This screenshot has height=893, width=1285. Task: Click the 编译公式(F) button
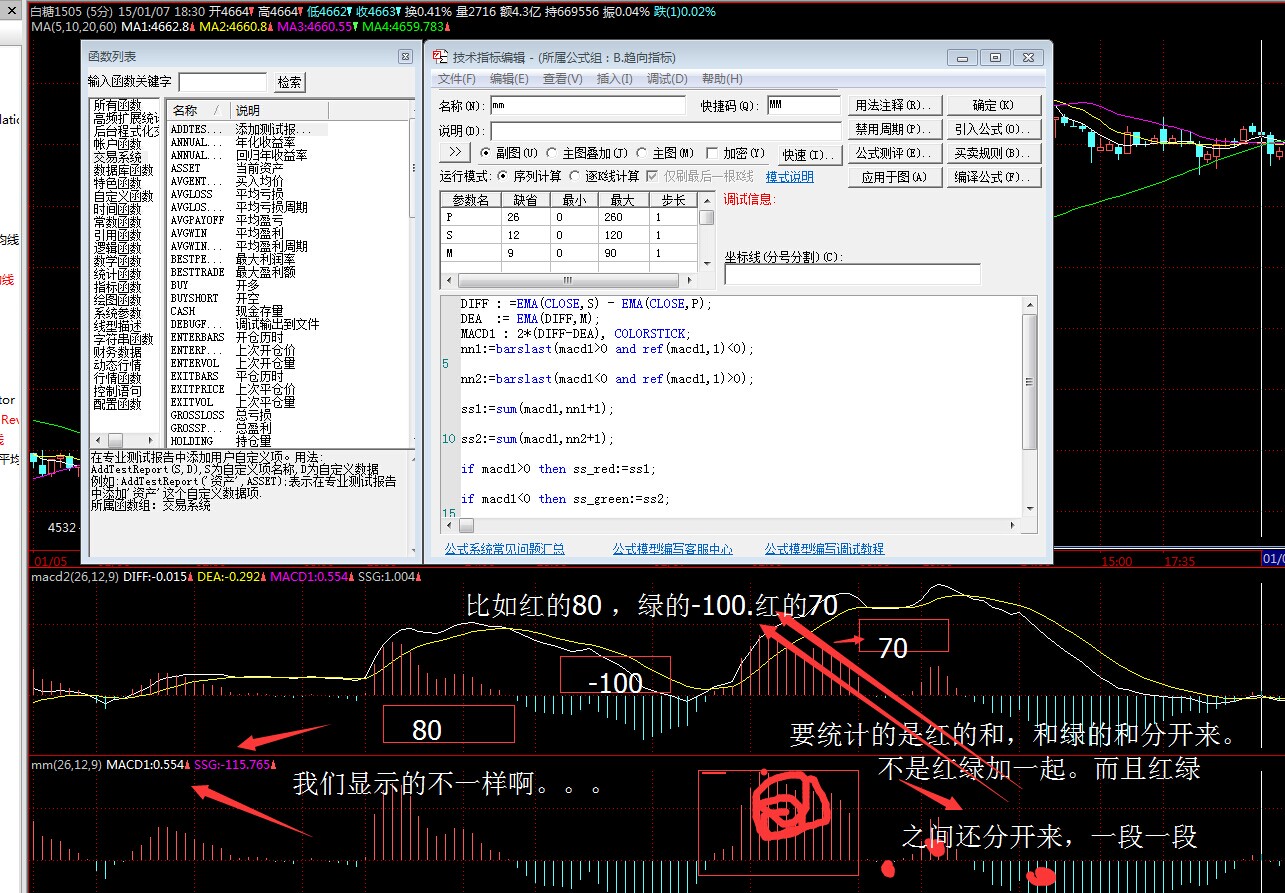tap(993, 177)
